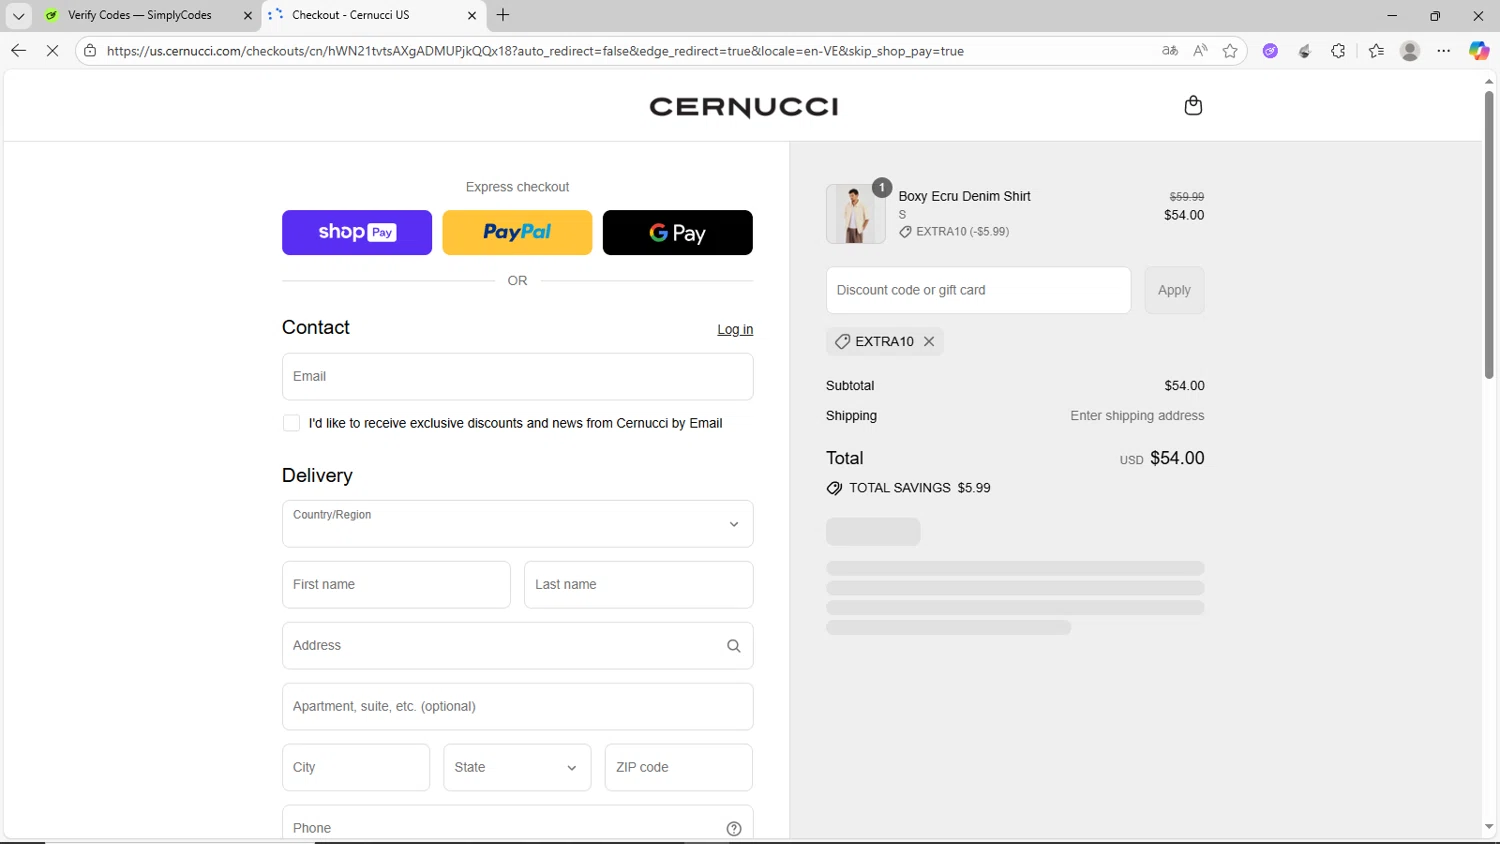This screenshot has height=844, width=1500.
Task: Click the struck-through $59.99 price
Action: [1187, 197]
